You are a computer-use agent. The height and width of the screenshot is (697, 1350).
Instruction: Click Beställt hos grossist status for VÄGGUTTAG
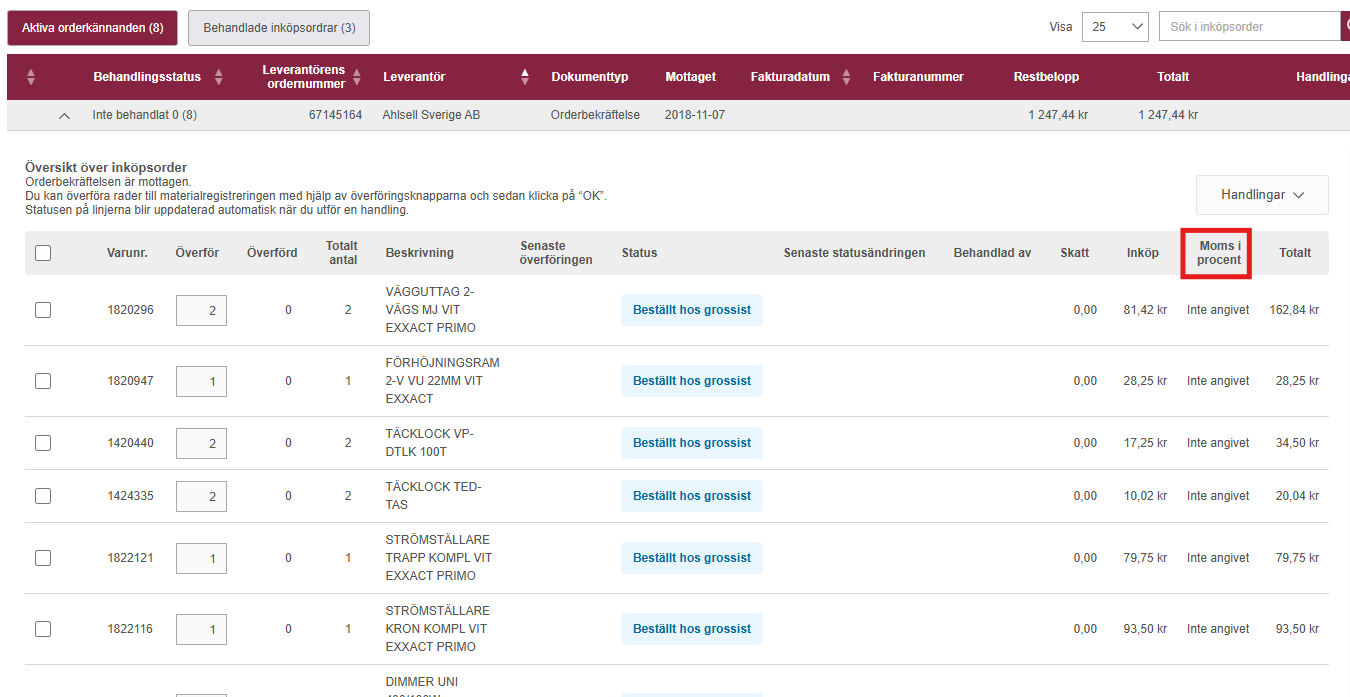point(691,310)
